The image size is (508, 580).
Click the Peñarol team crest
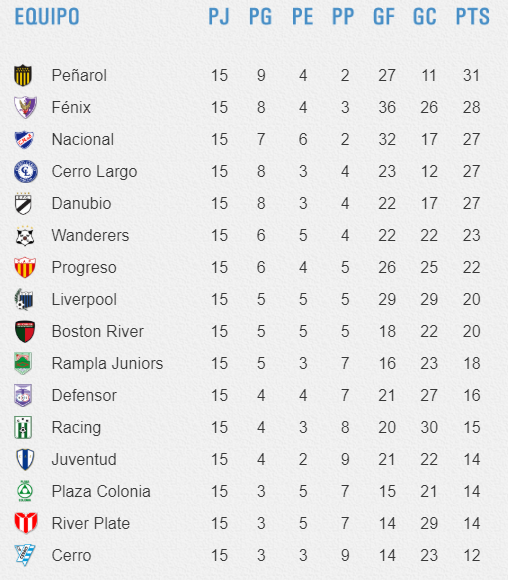[23, 75]
